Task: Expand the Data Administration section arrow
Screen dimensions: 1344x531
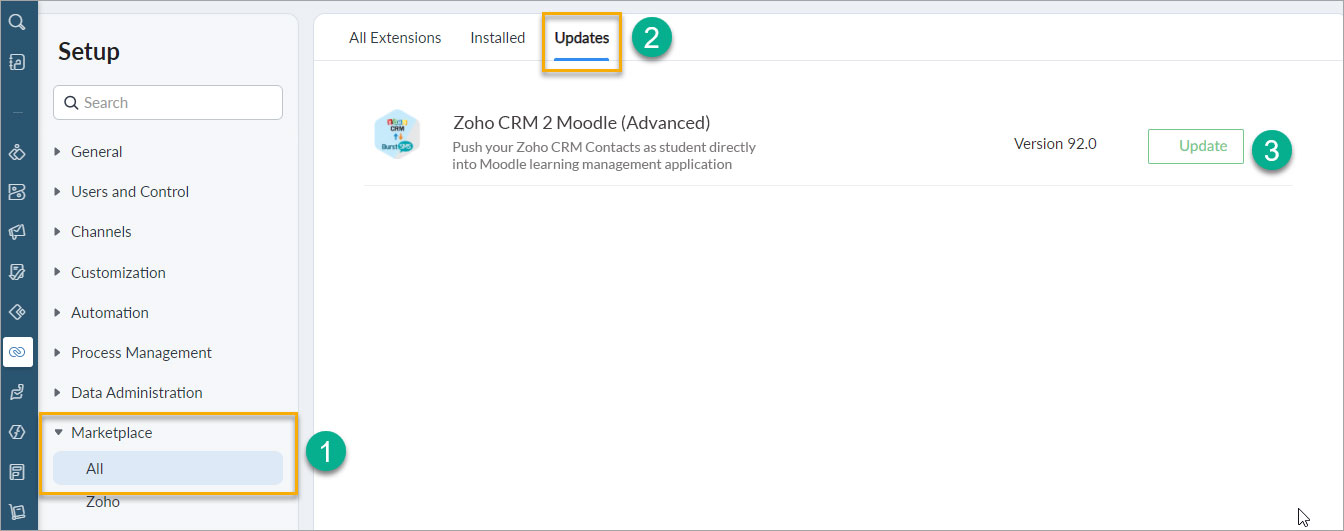Action: click(57, 392)
